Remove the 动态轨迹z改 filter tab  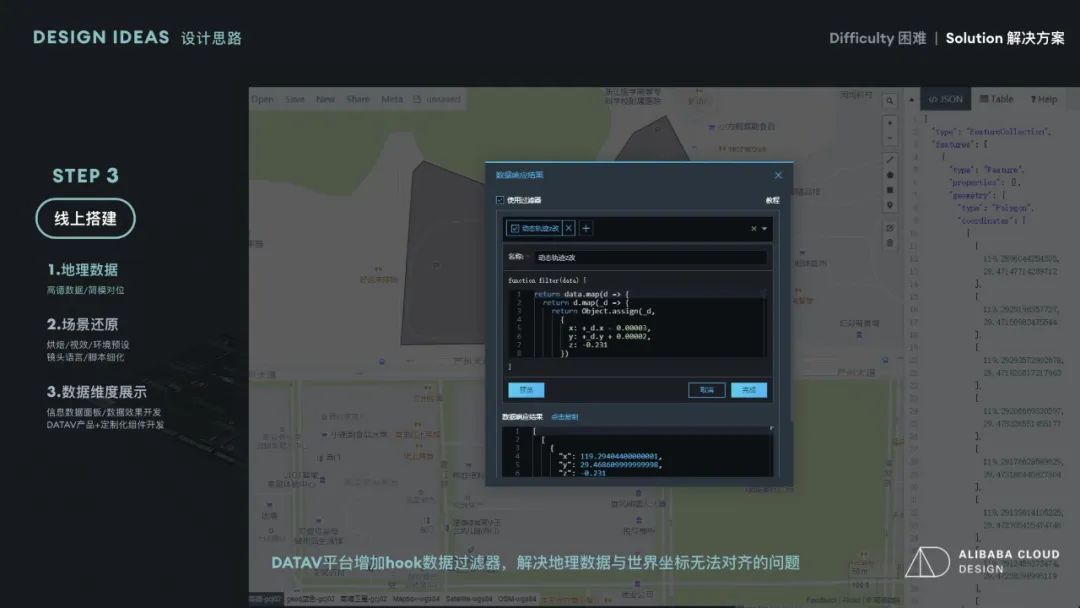pos(569,228)
